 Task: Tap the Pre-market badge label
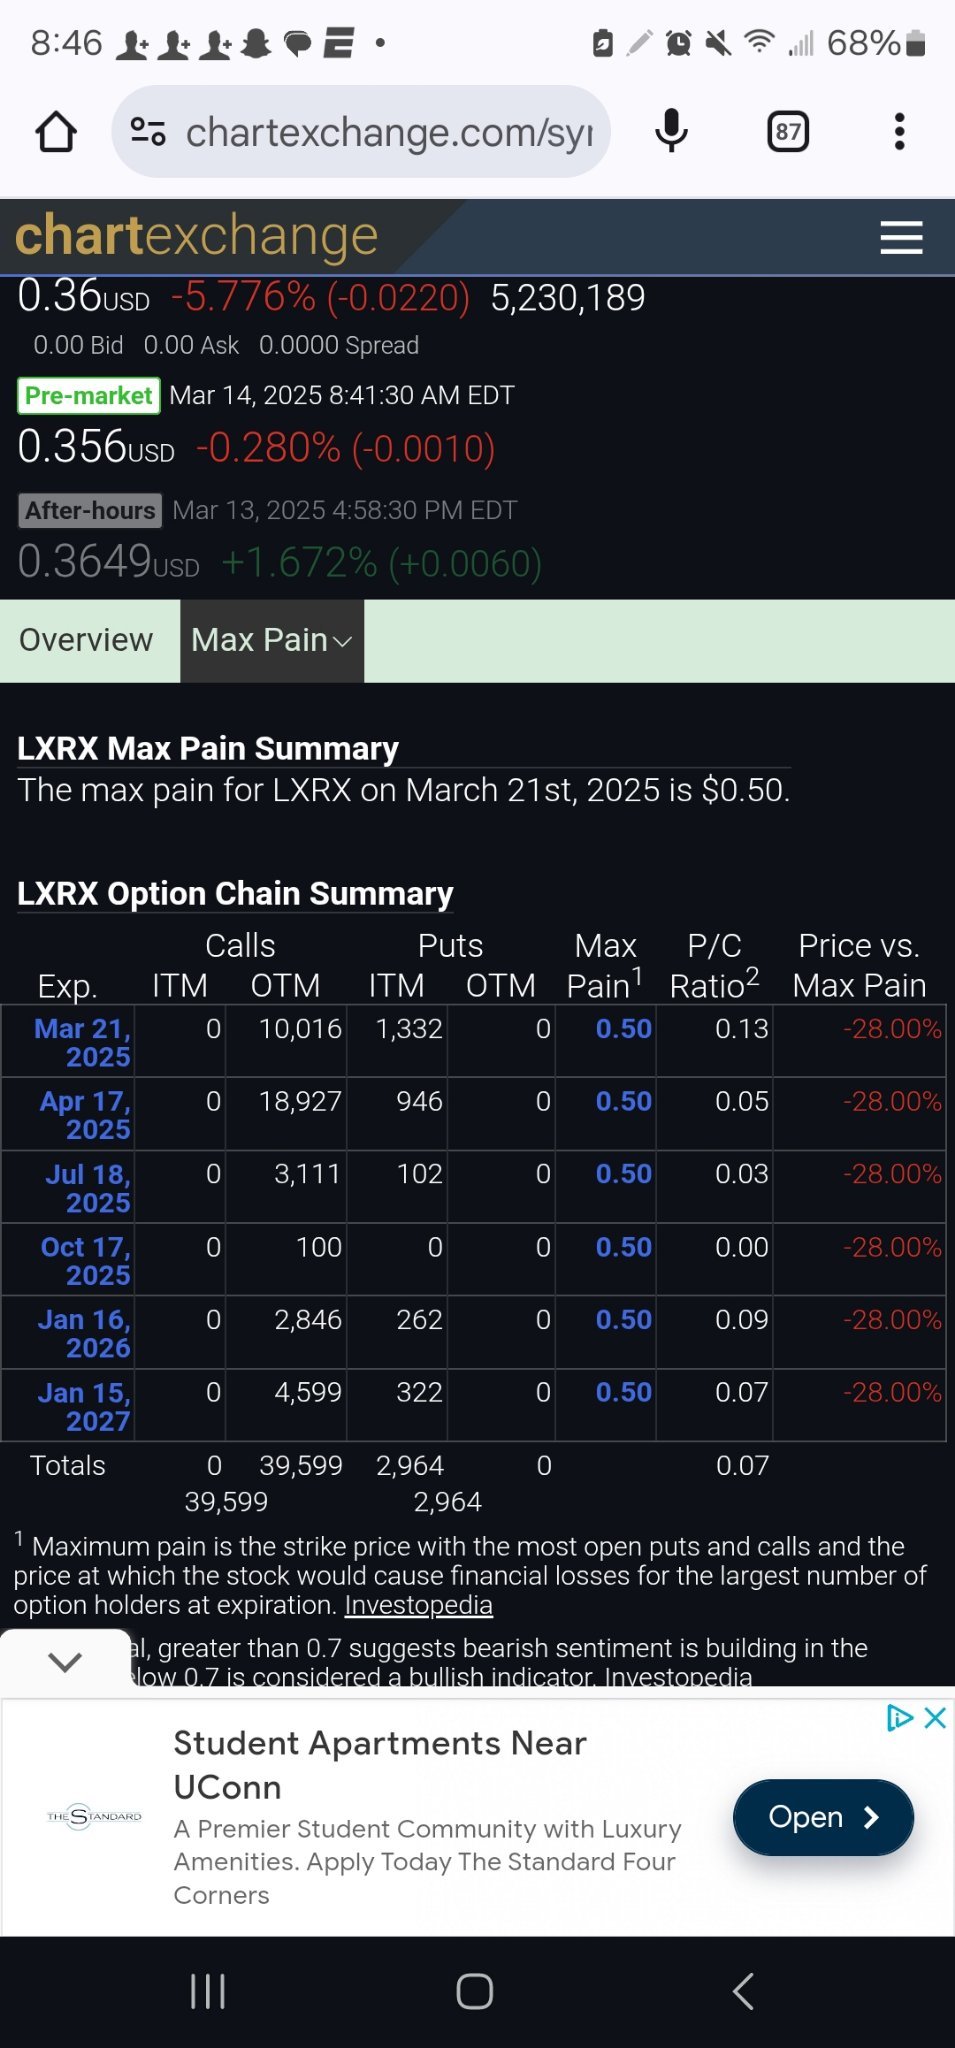(x=89, y=396)
